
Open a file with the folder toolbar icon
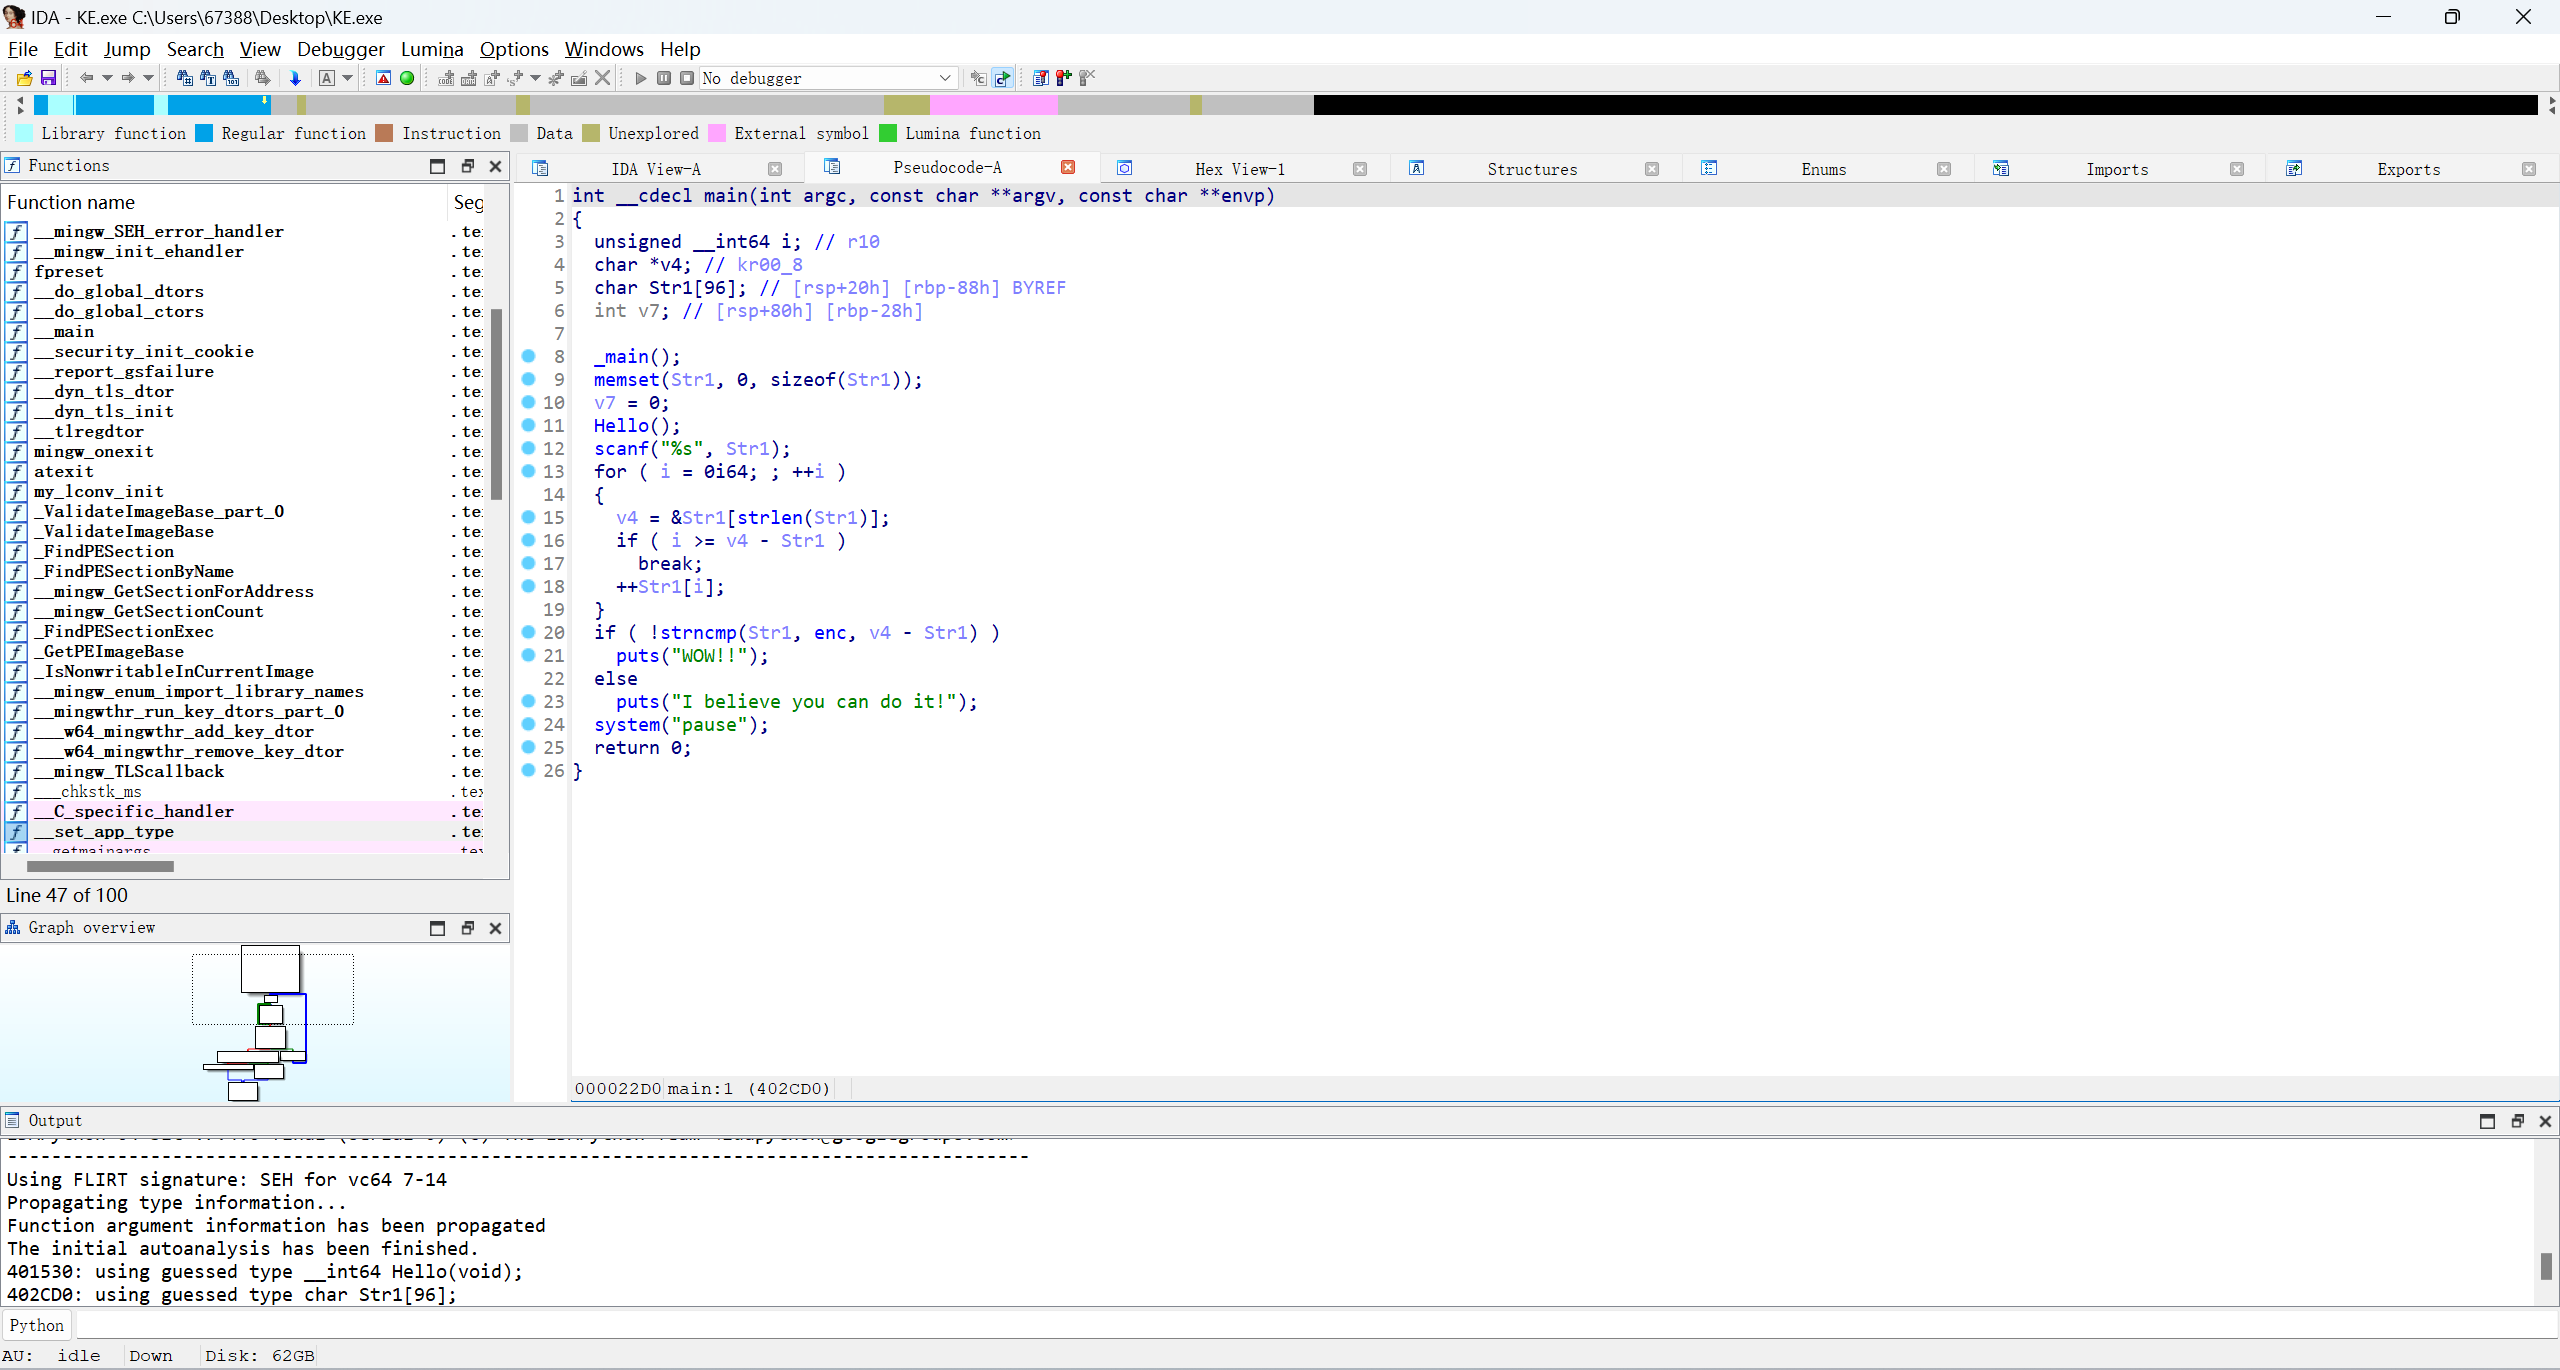click(x=24, y=78)
